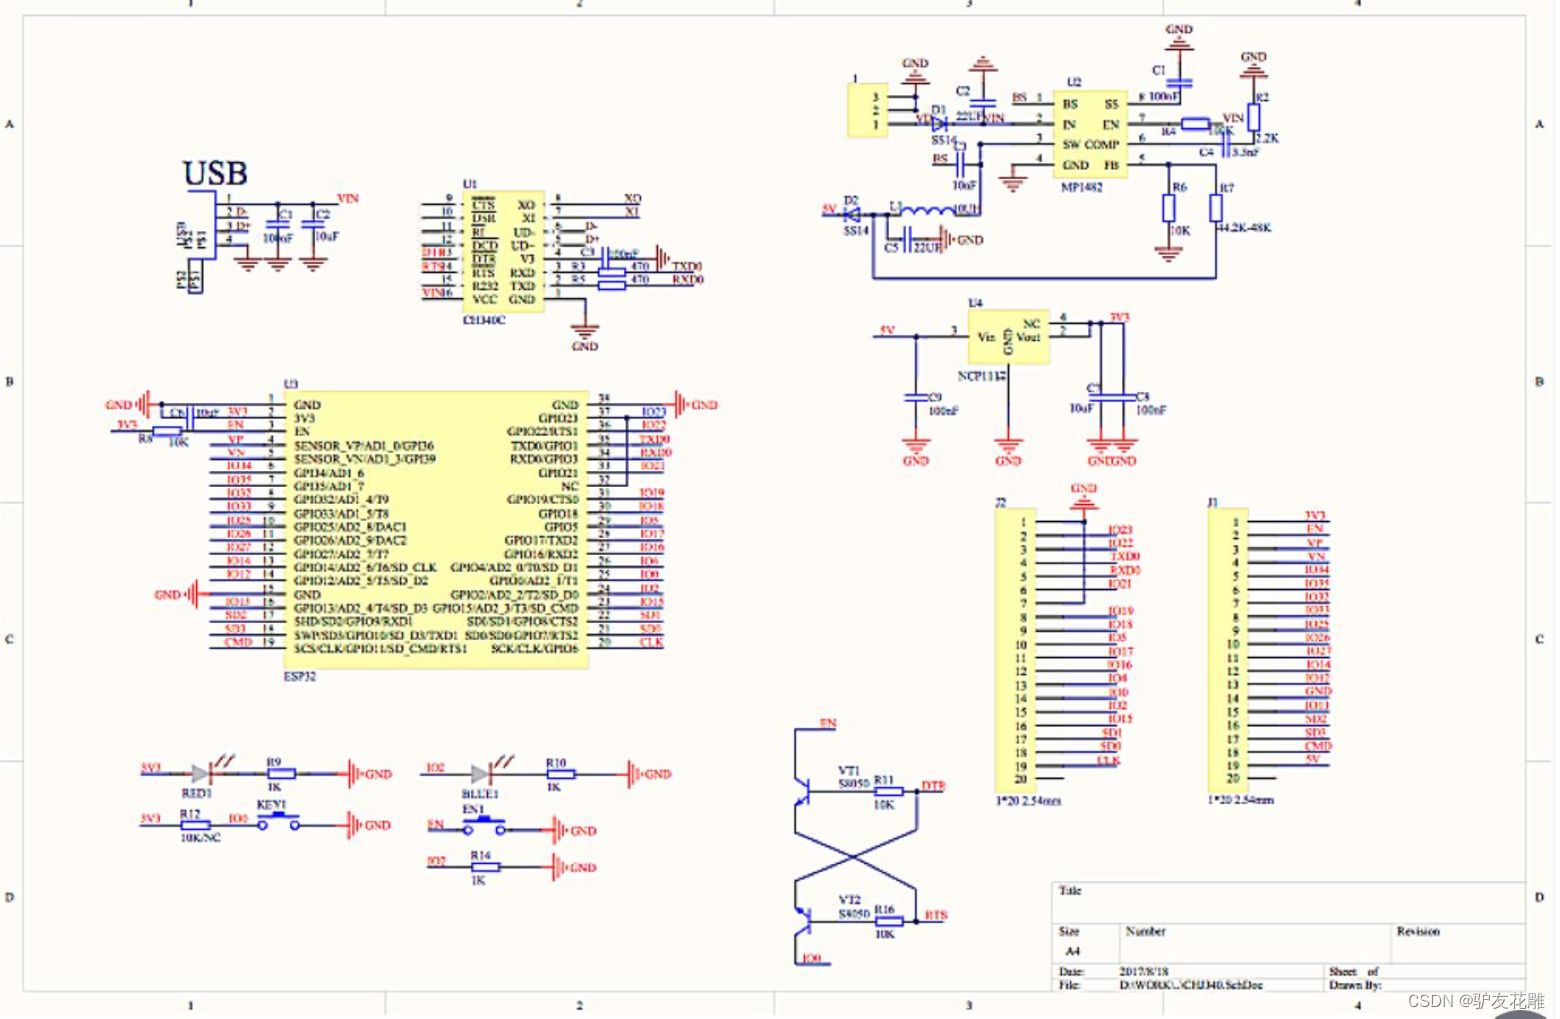Click the MP1482 part name label

coord(1082,186)
